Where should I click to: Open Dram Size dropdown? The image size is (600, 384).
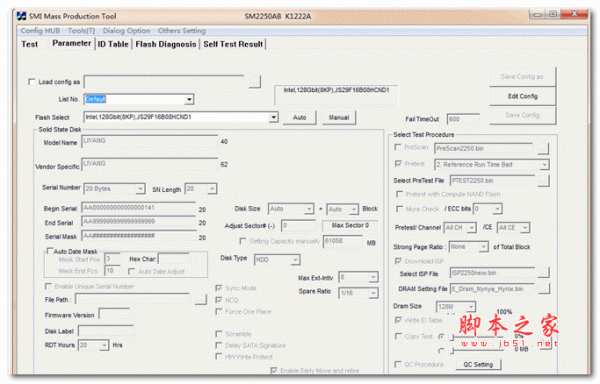(x=471, y=307)
